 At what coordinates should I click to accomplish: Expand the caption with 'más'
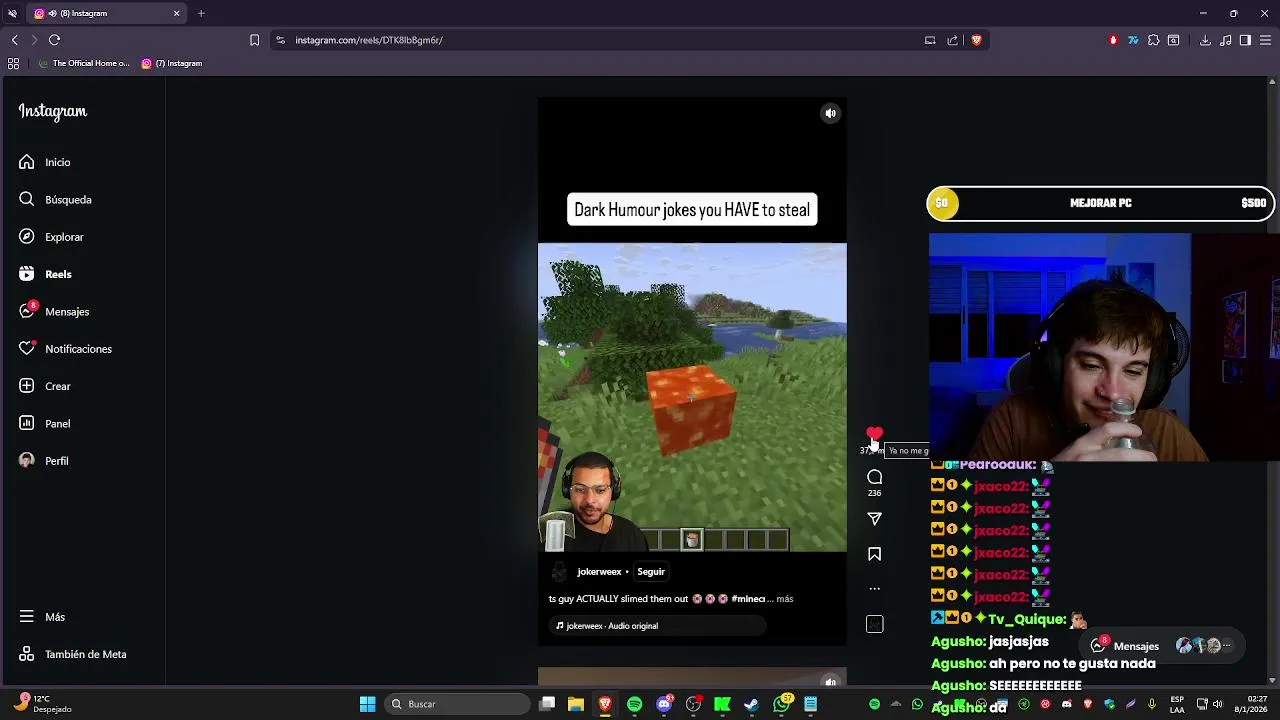(785, 599)
